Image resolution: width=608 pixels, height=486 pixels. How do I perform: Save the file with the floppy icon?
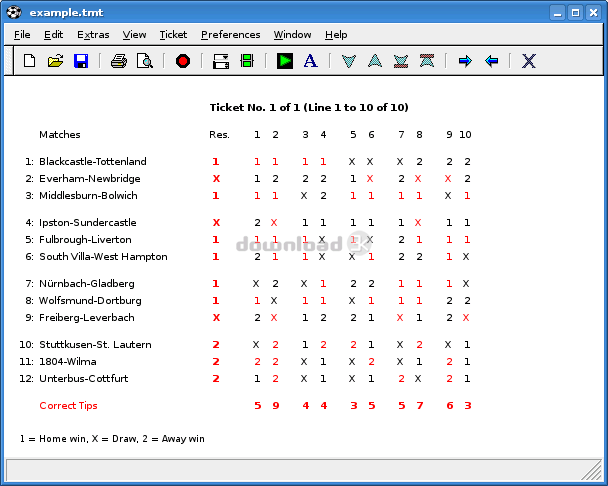[x=81, y=61]
